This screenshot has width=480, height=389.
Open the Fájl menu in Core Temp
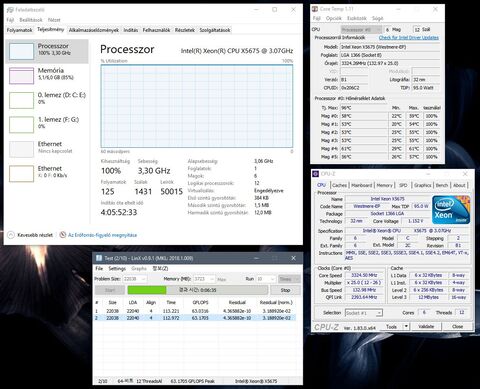click(317, 18)
